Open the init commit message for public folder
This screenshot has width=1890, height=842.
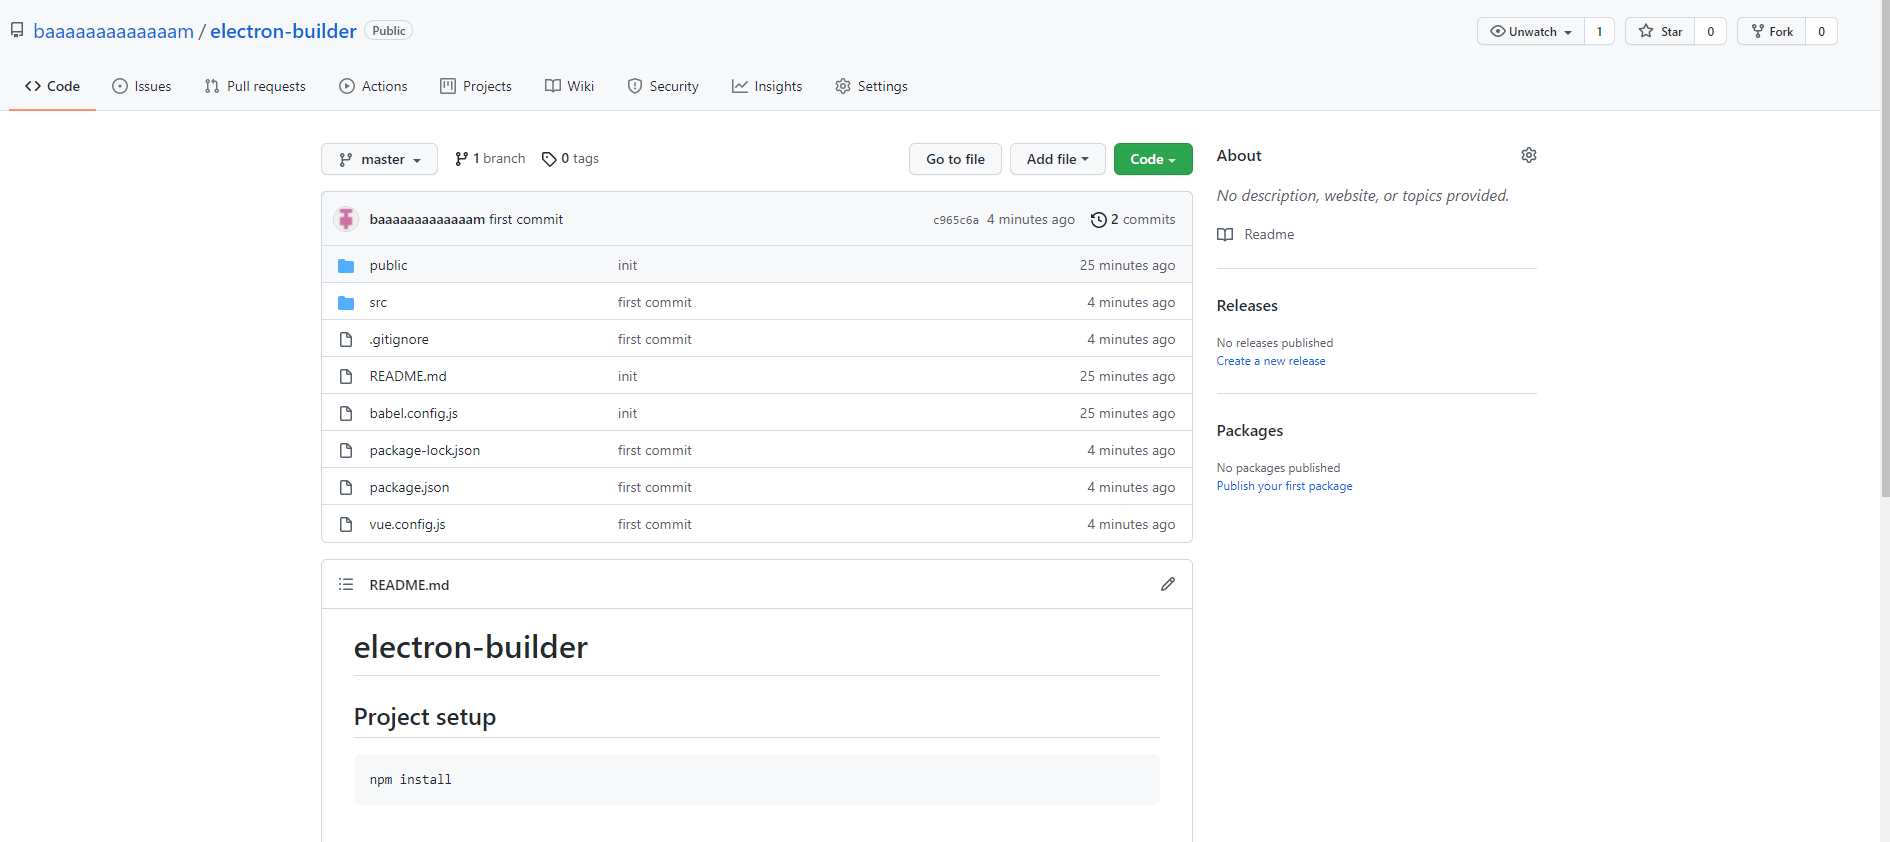pyautogui.click(x=627, y=265)
